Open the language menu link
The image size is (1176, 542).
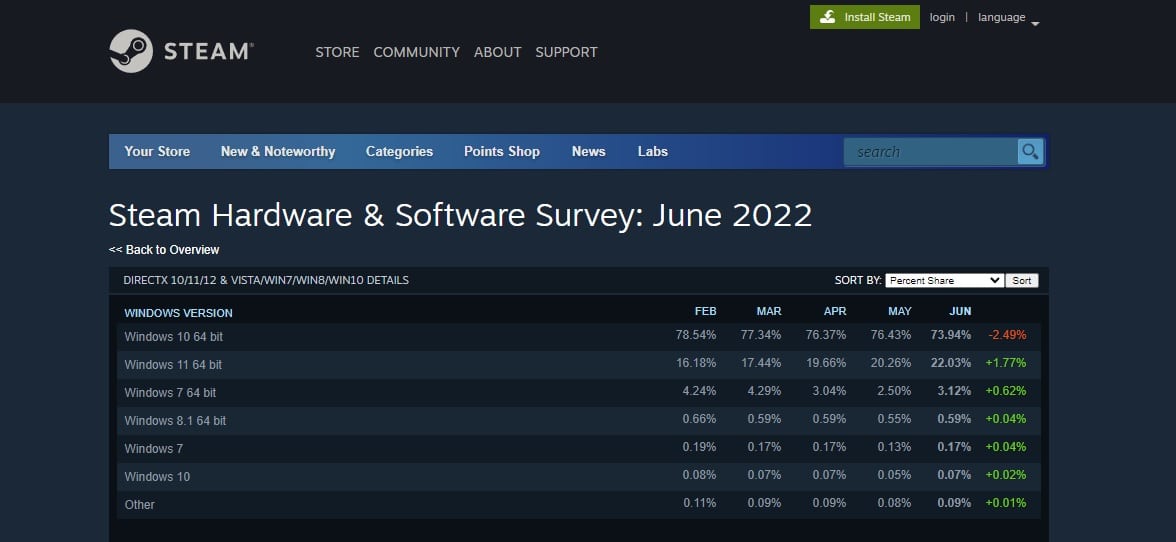1001,17
